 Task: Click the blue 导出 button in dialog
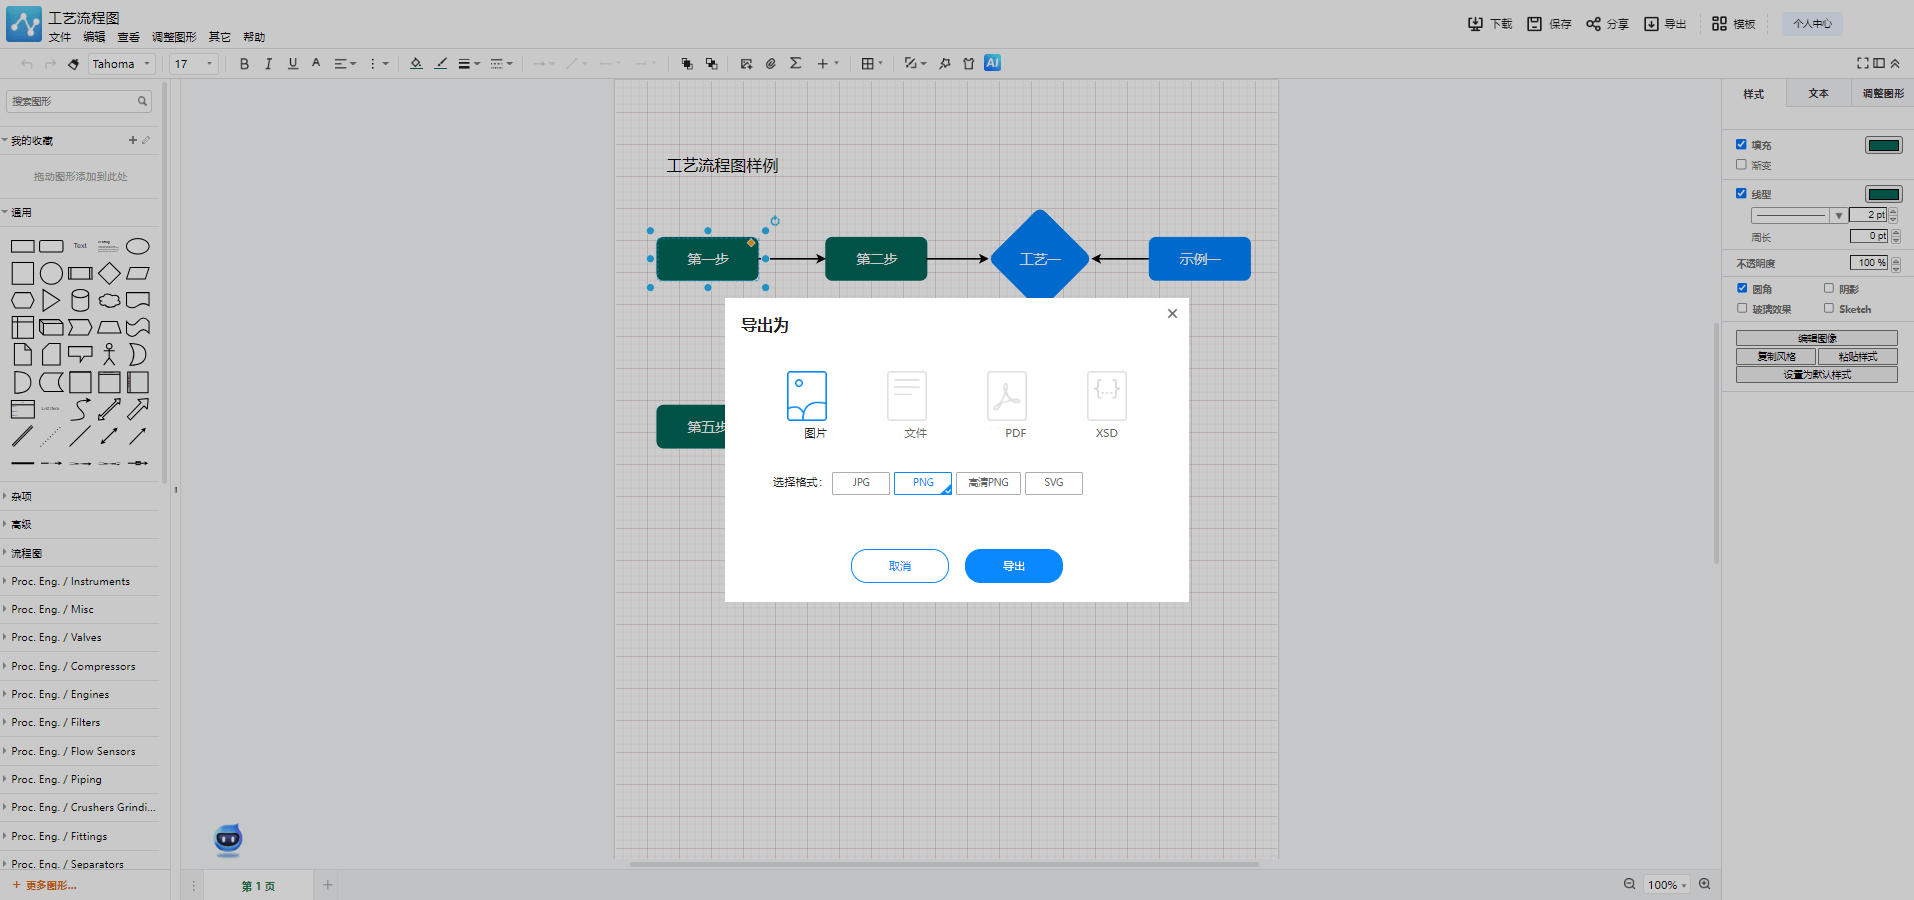point(1013,566)
